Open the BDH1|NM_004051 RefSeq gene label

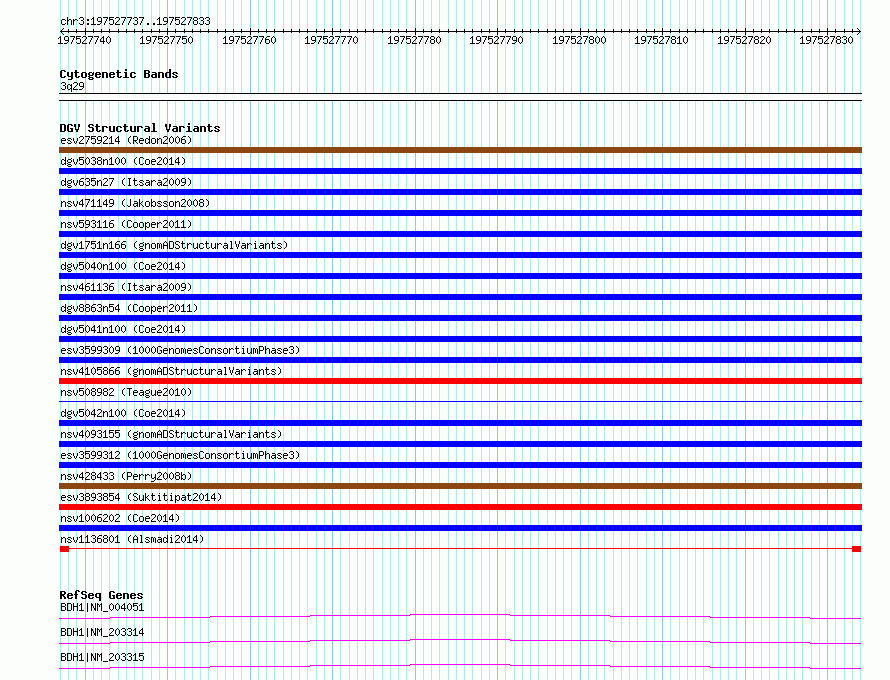click(102, 607)
